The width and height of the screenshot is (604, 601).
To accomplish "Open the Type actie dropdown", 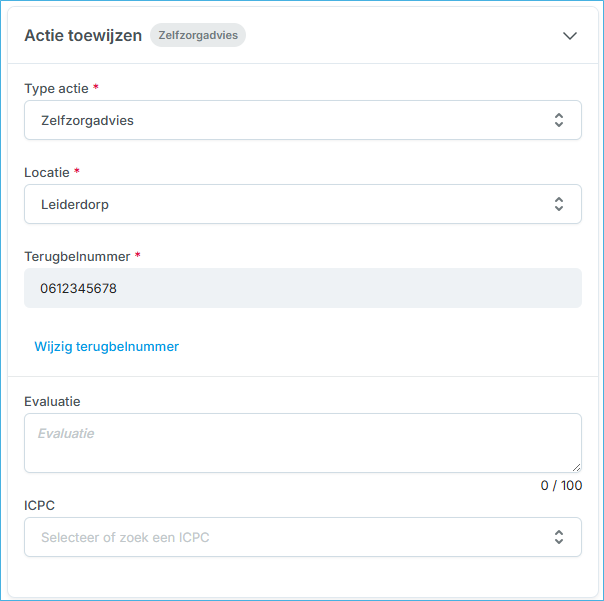I will [x=290, y=120].
